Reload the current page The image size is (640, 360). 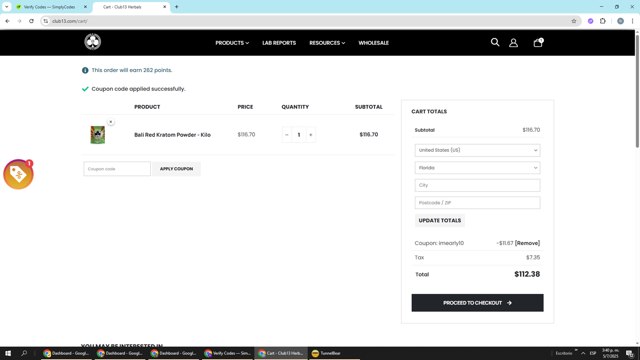pyautogui.click(x=31, y=21)
